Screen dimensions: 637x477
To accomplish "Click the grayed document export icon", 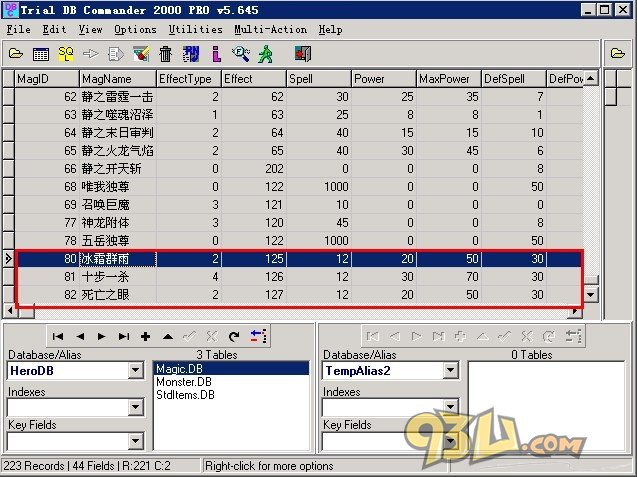I will click(116, 54).
